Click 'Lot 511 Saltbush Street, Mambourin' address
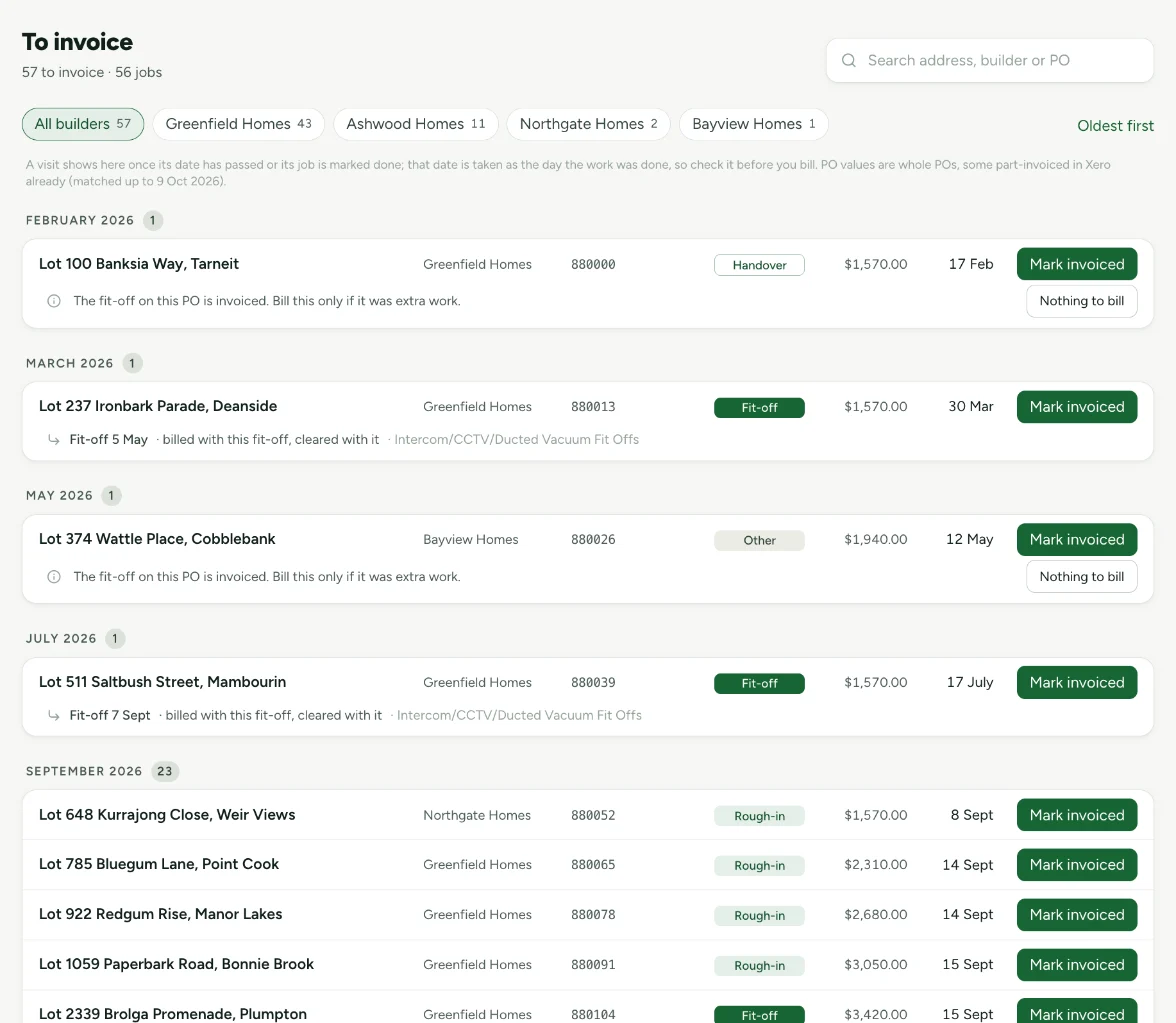The image size is (1176, 1023). tap(162, 682)
